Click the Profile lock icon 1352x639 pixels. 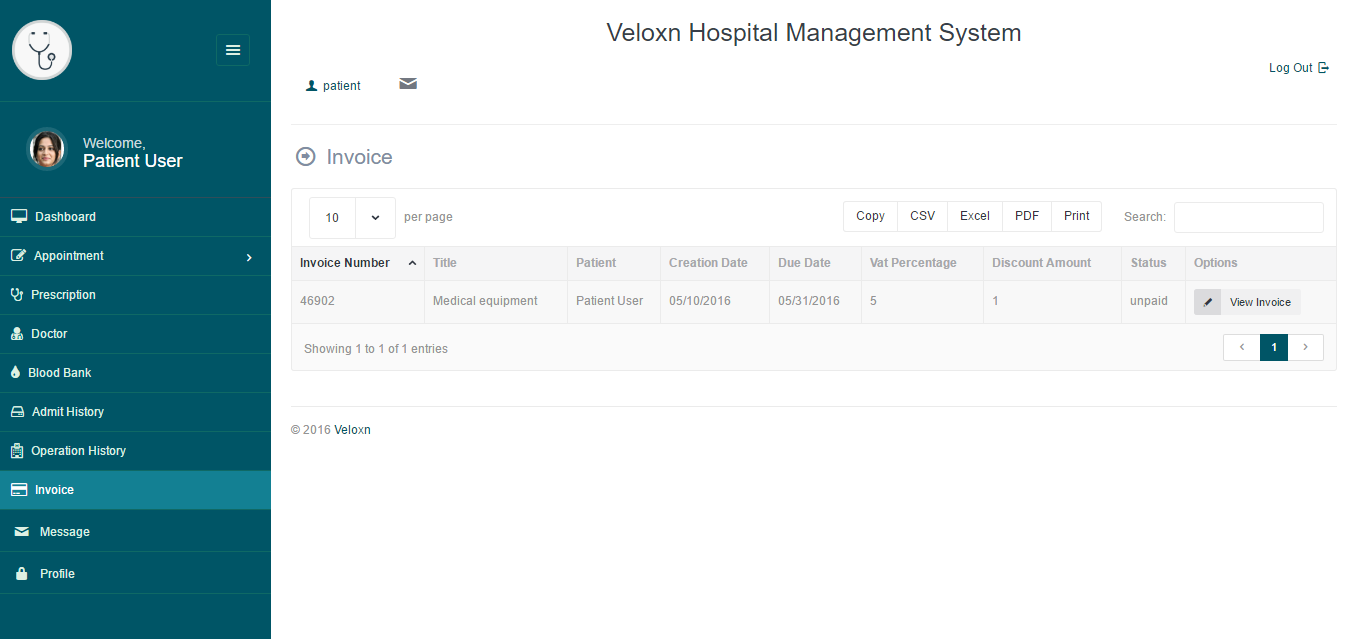[20, 574]
